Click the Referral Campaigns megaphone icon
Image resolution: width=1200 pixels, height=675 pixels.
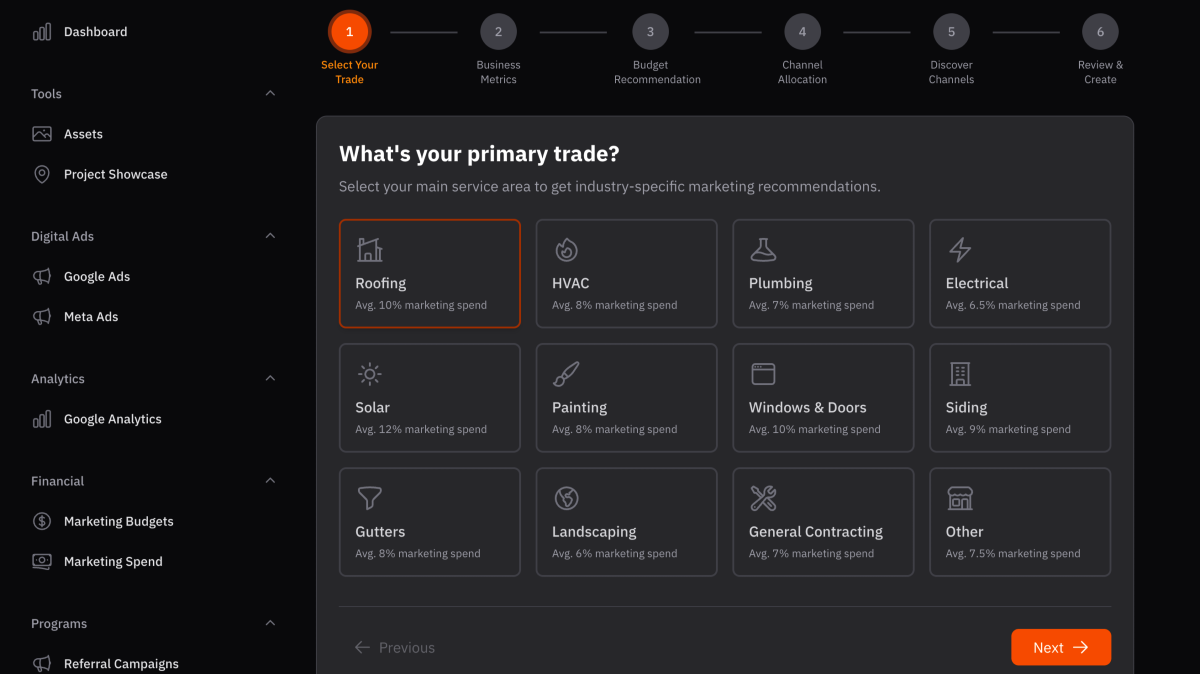coord(42,664)
